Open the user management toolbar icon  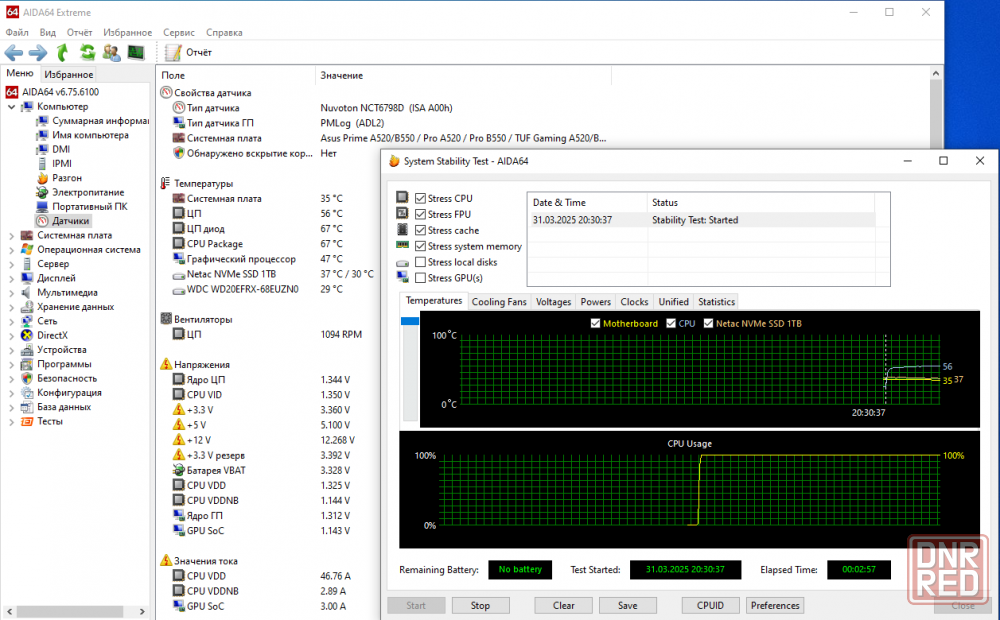(112, 52)
